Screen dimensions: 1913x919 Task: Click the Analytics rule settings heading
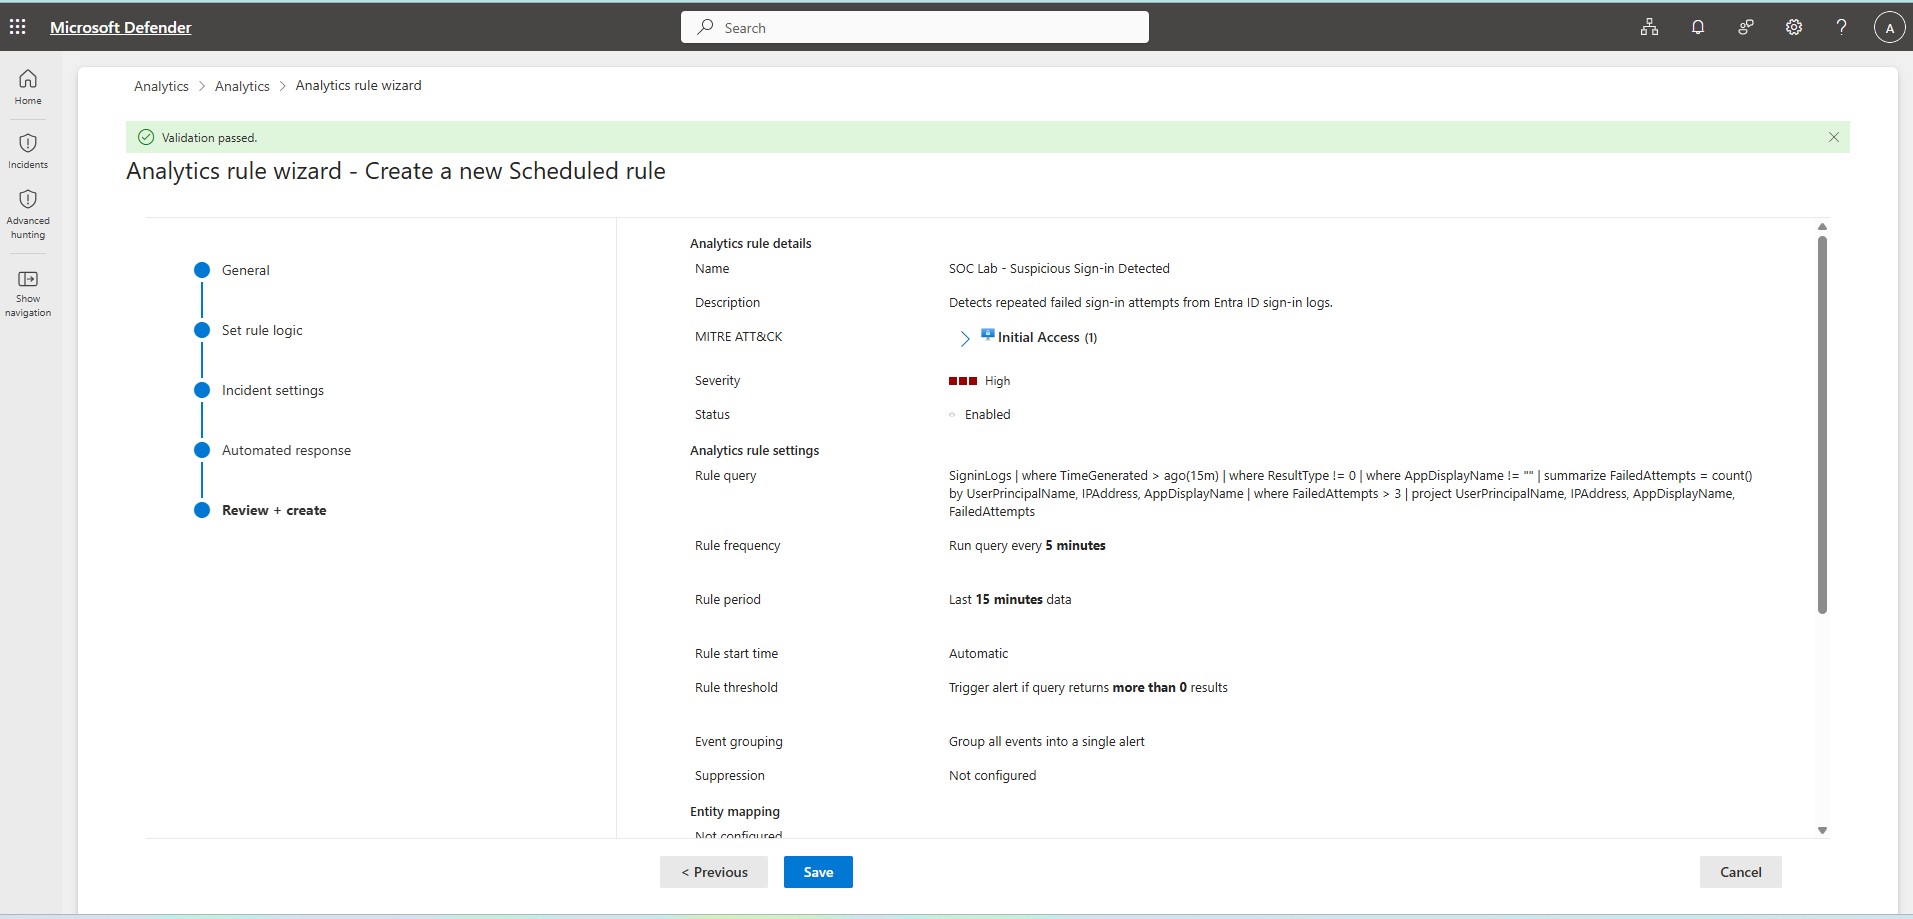(x=754, y=450)
